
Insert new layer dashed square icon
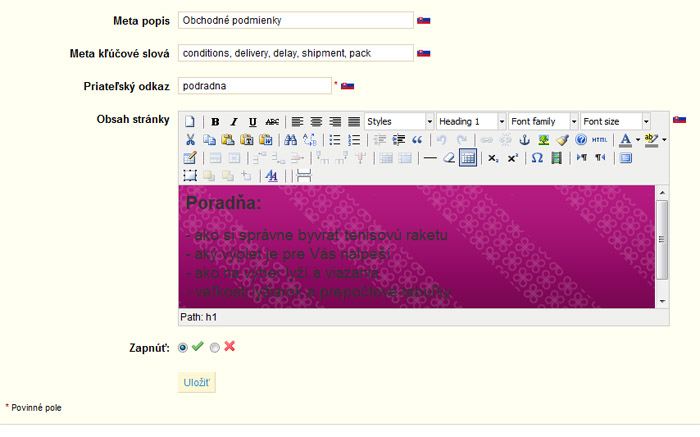[190, 176]
